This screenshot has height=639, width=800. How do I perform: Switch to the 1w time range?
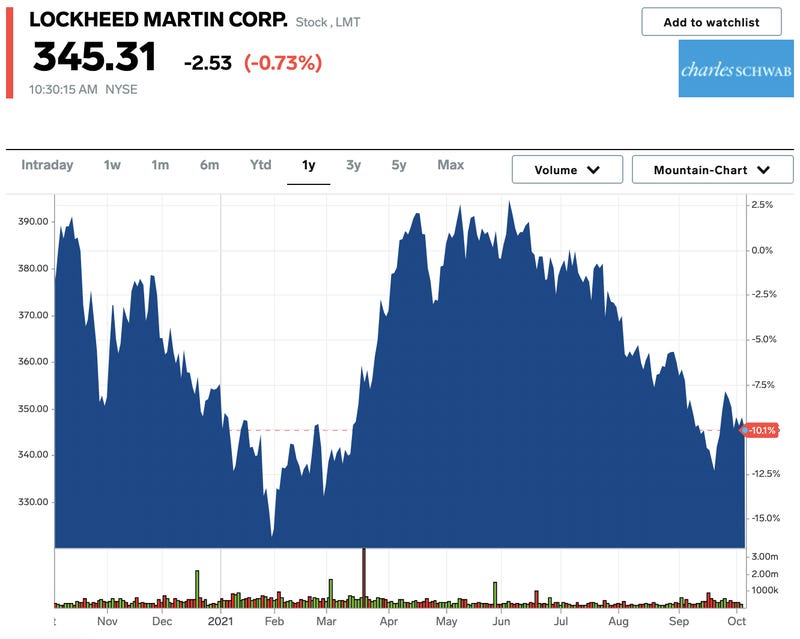112,165
